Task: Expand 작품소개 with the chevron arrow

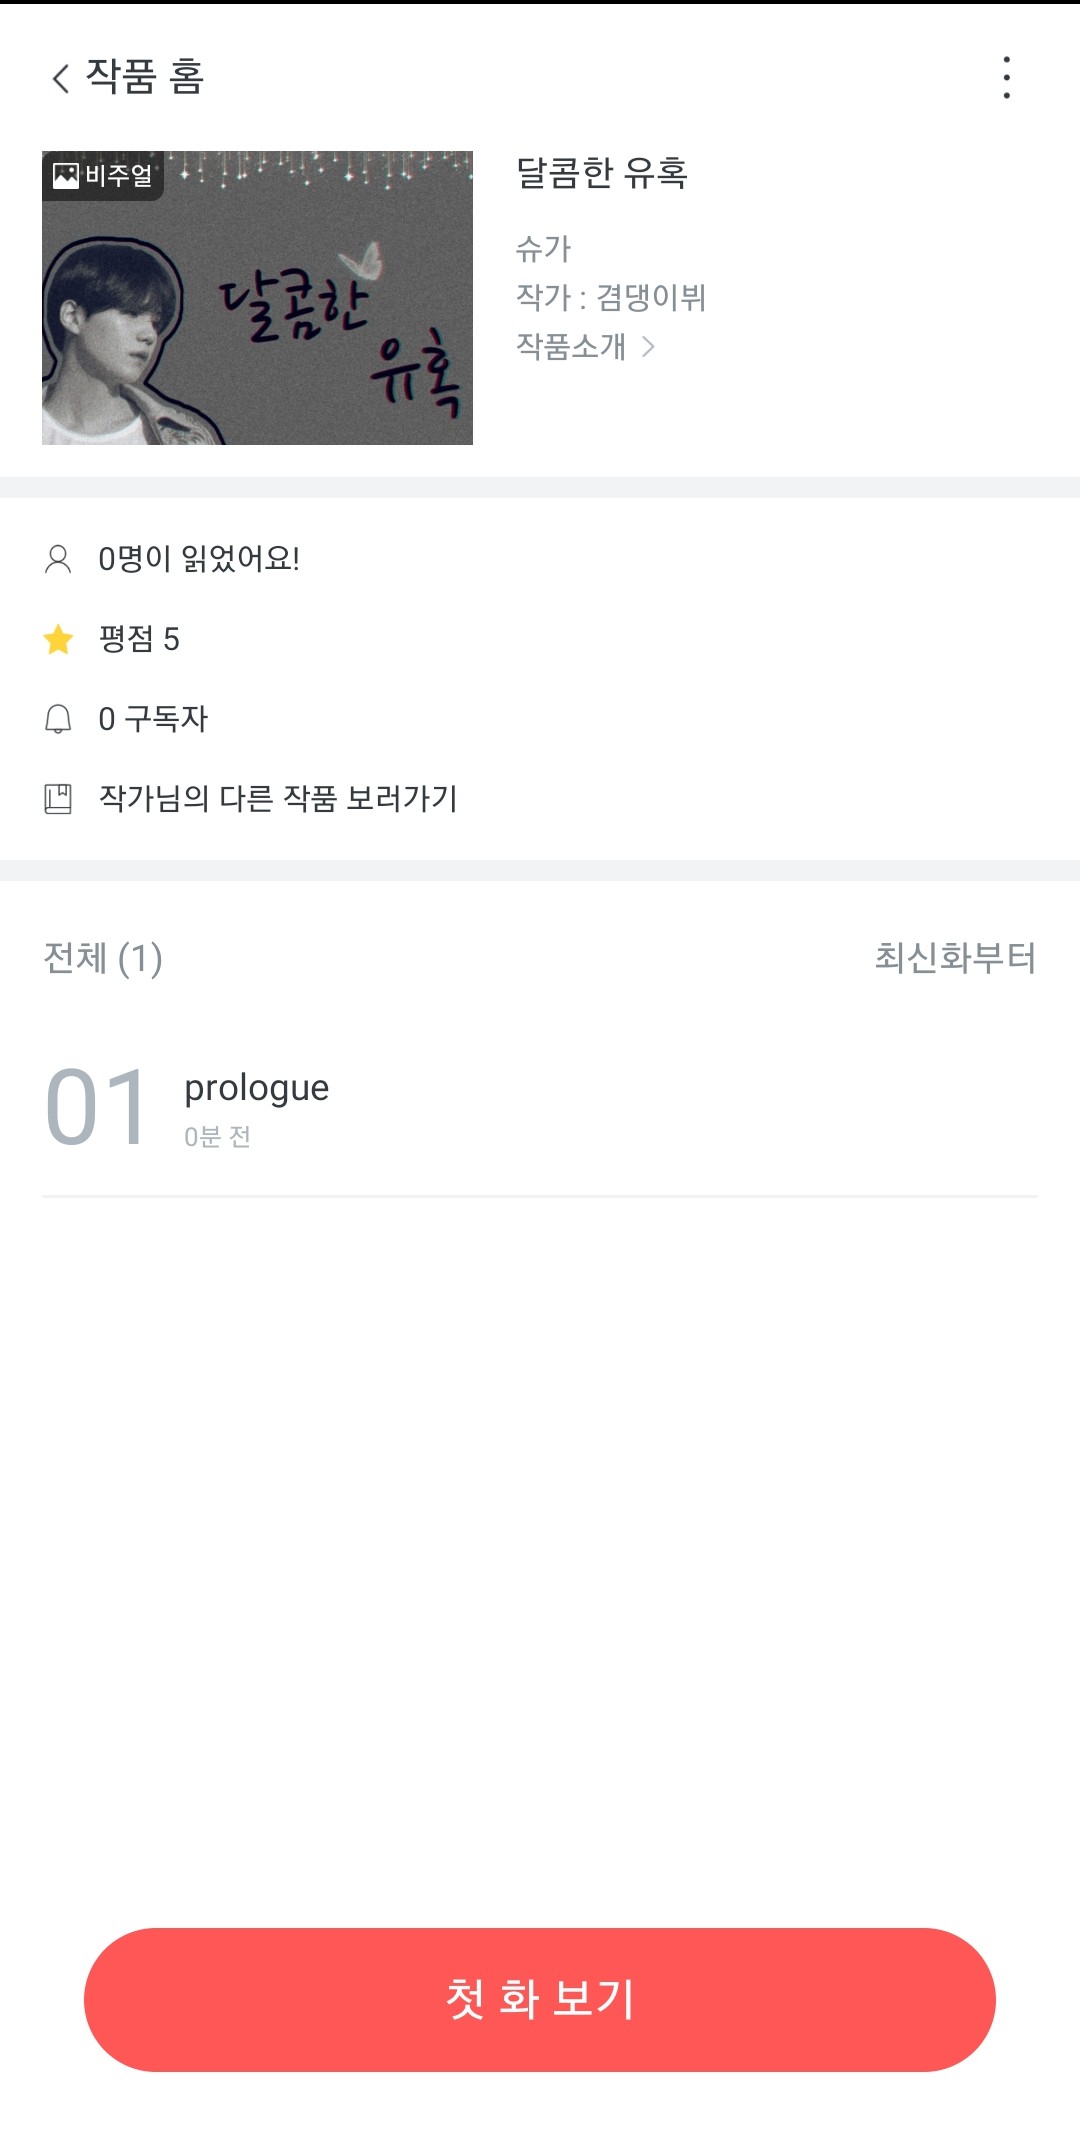Action: pos(648,346)
